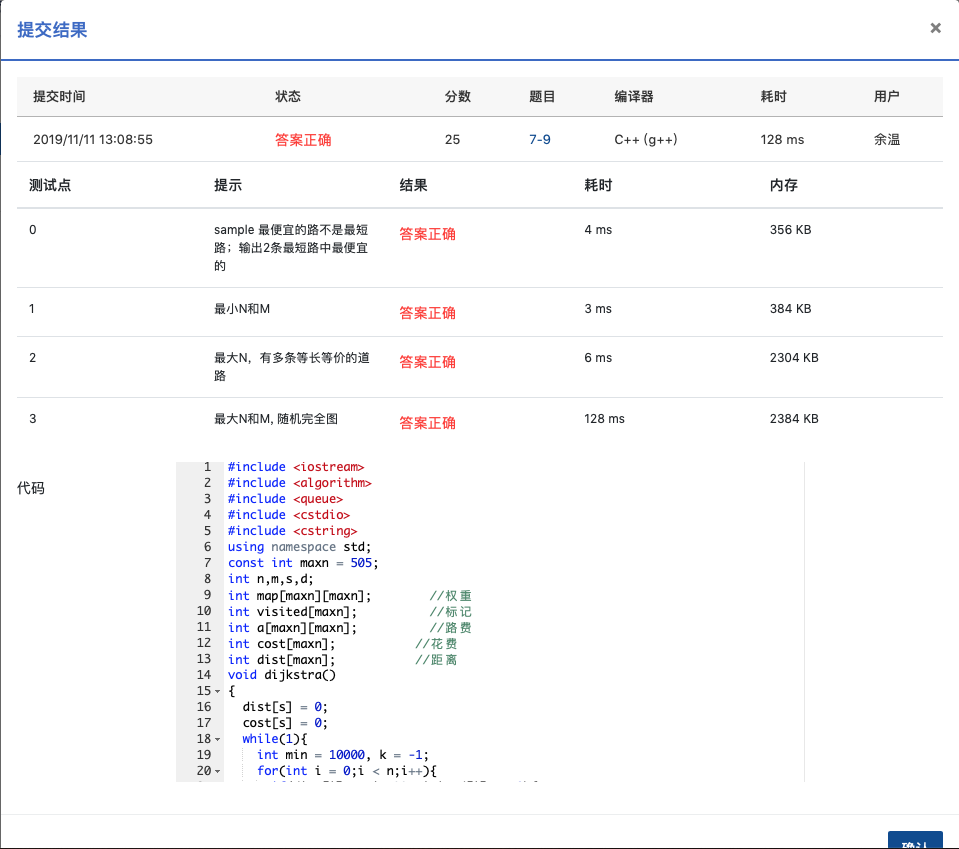Viewport: 959px width, 849px height.
Task: Click the 确认 button at the bottom right
Action: (915, 840)
